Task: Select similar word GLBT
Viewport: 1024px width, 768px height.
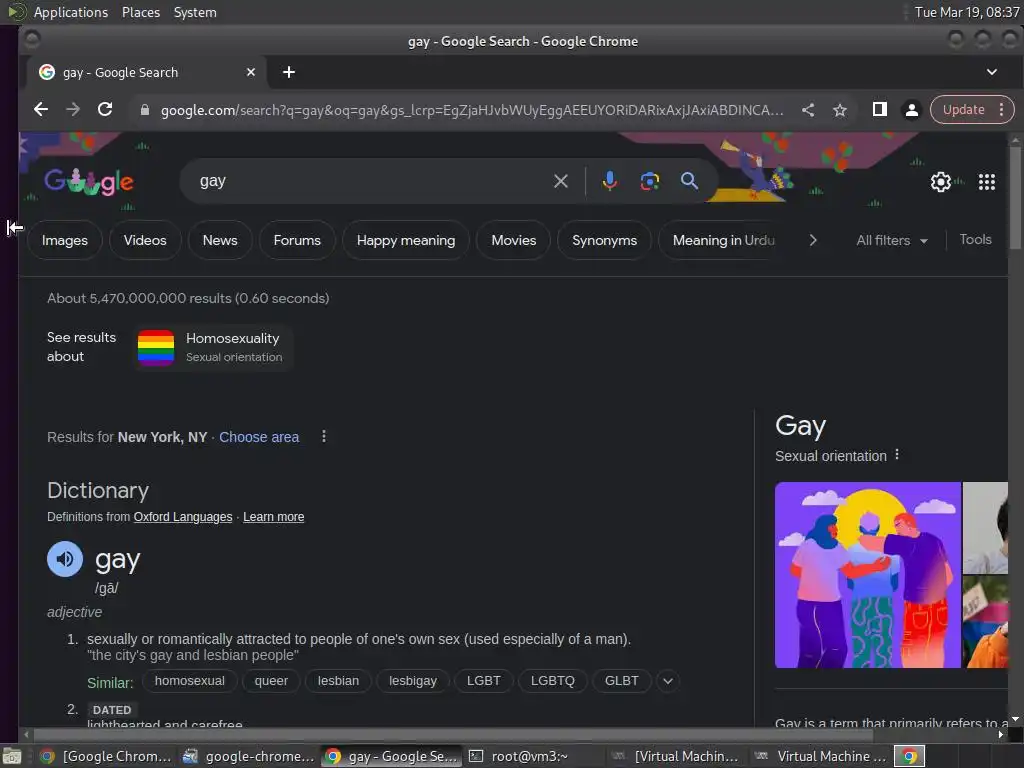Action: click(x=621, y=680)
